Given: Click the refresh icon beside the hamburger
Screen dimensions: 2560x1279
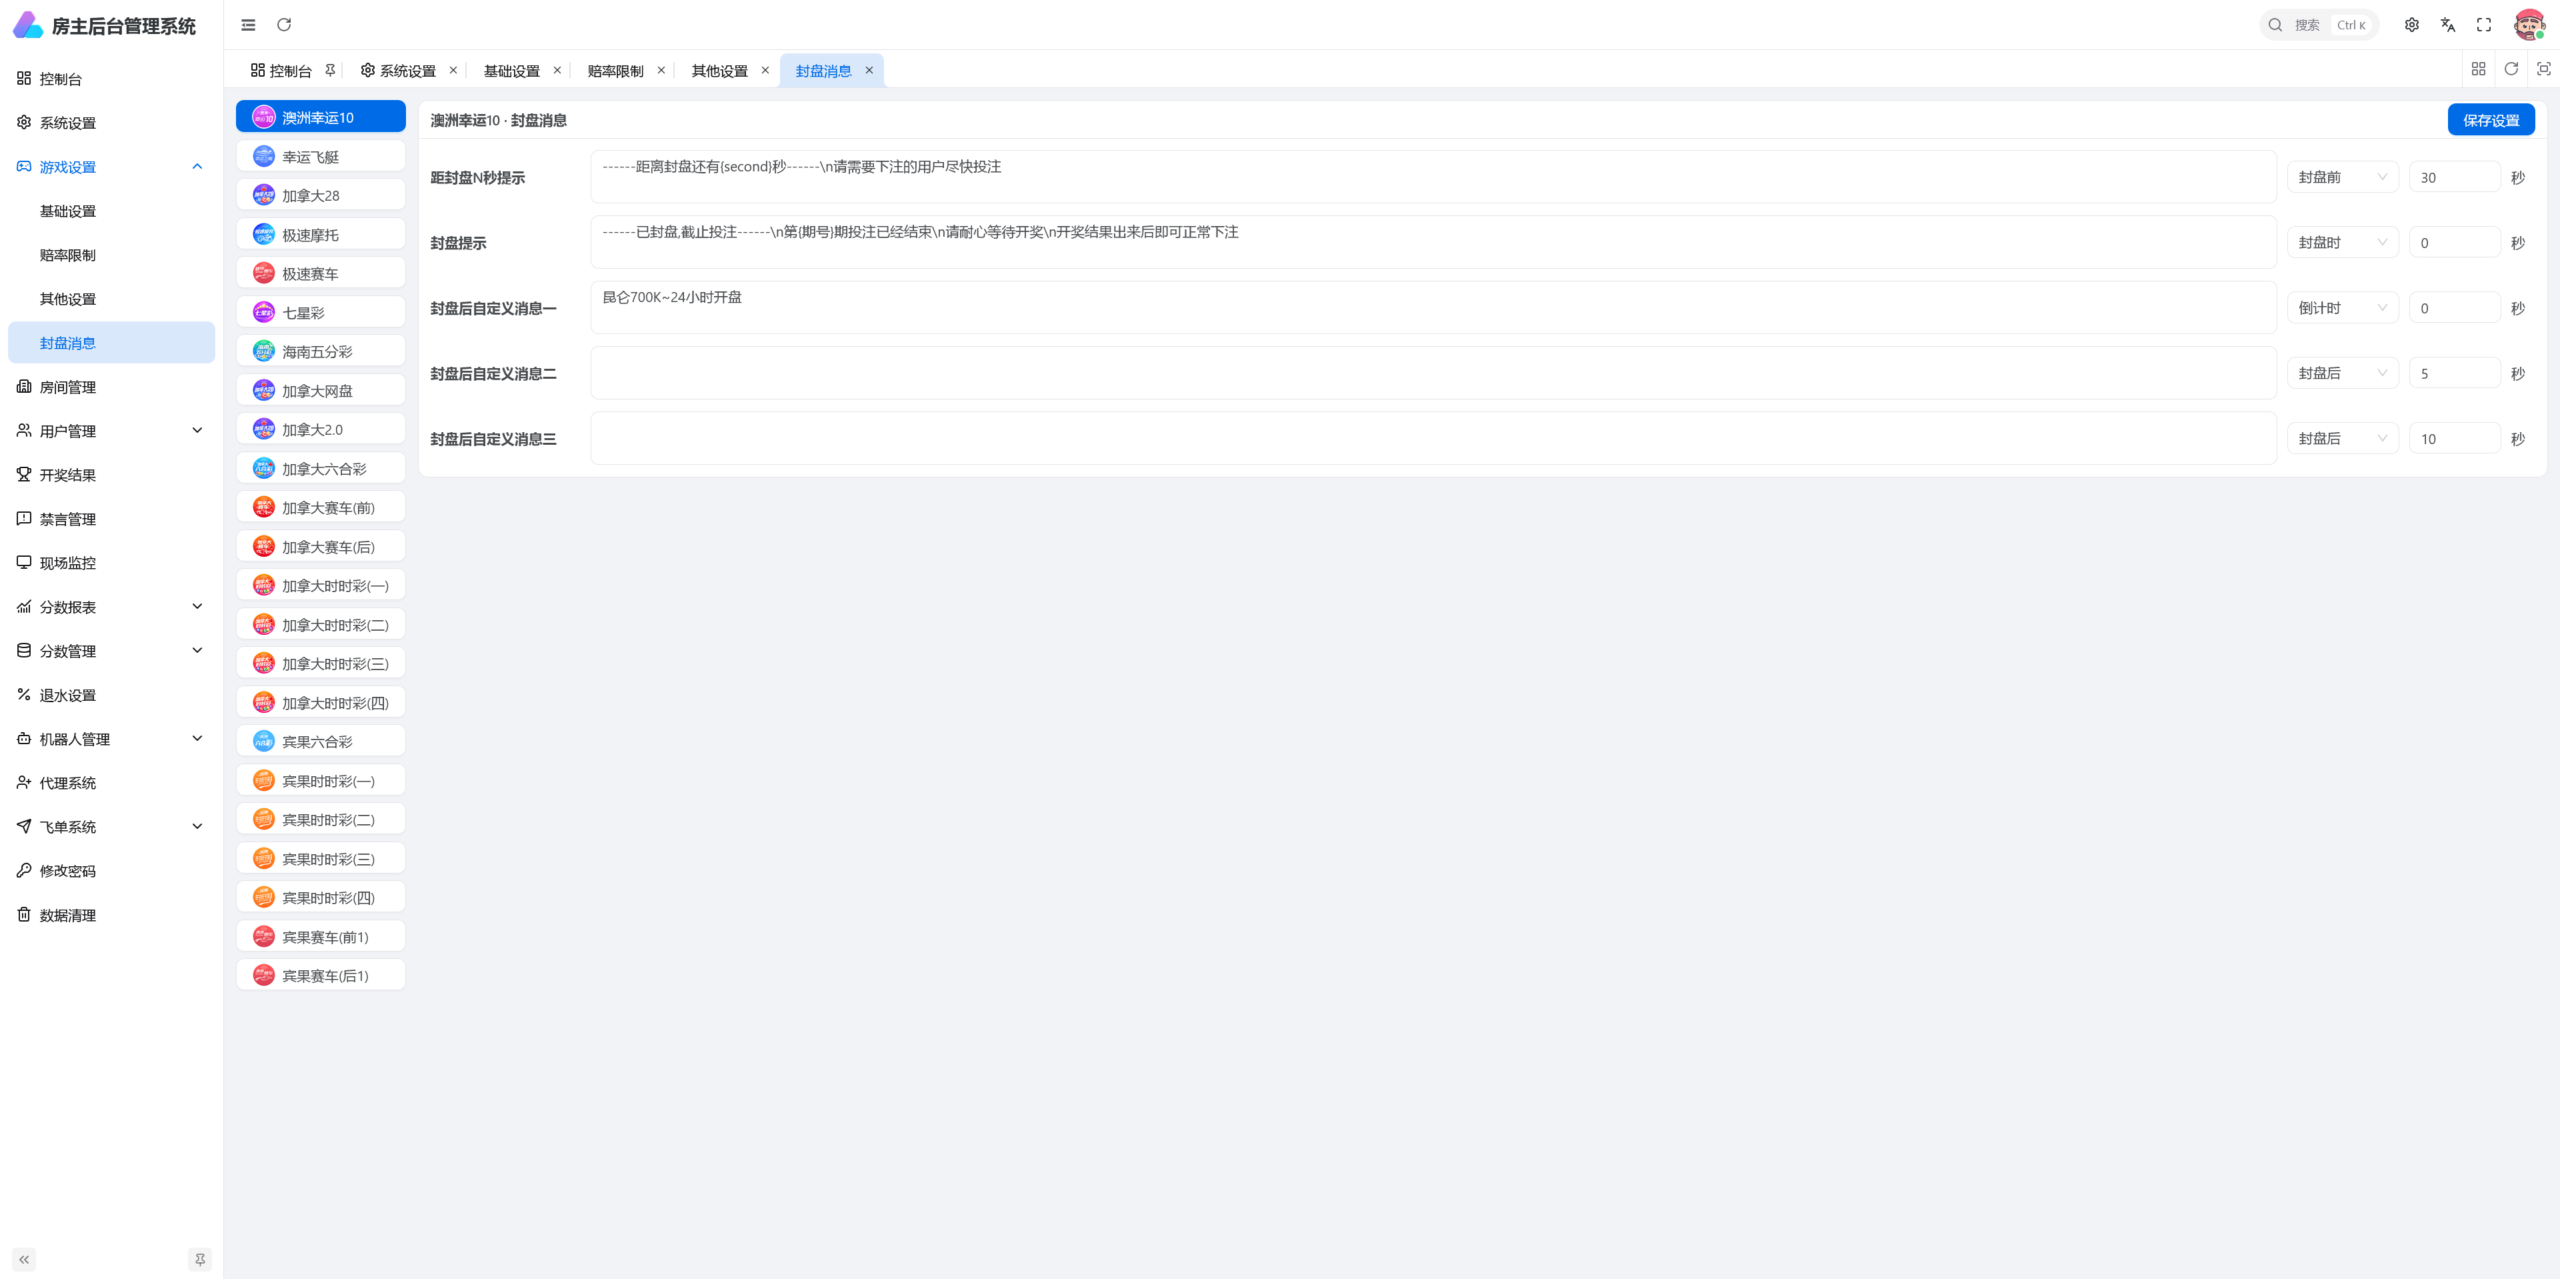Looking at the screenshot, I should tap(284, 25).
